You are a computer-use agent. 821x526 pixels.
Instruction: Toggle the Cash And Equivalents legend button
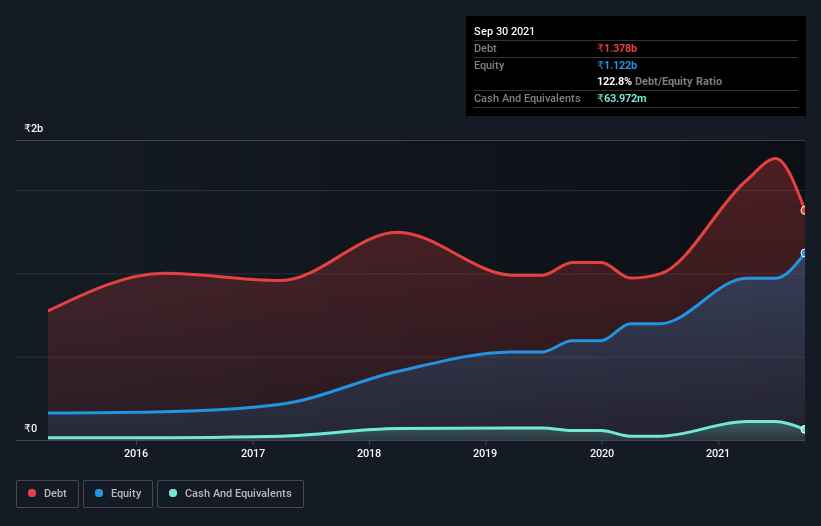coord(230,494)
